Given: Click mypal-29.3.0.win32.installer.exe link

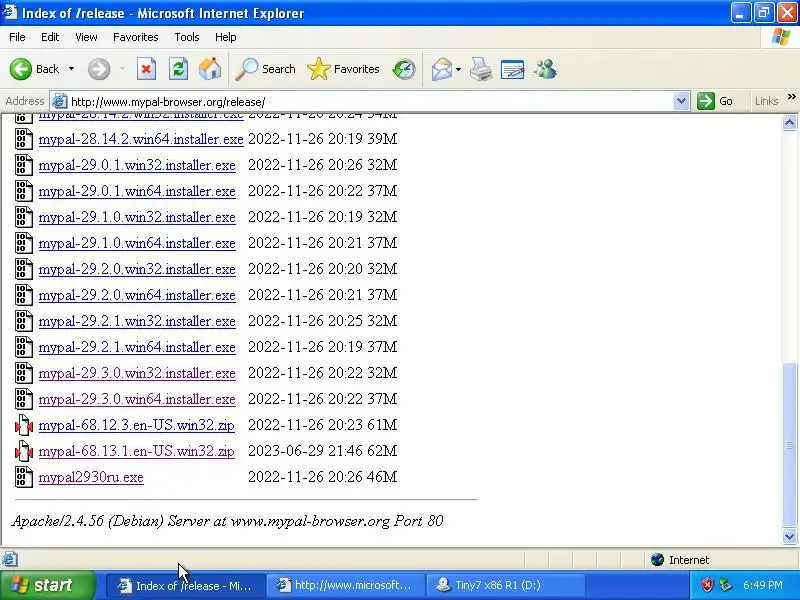Looking at the screenshot, I should pyautogui.click(x=137, y=373).
